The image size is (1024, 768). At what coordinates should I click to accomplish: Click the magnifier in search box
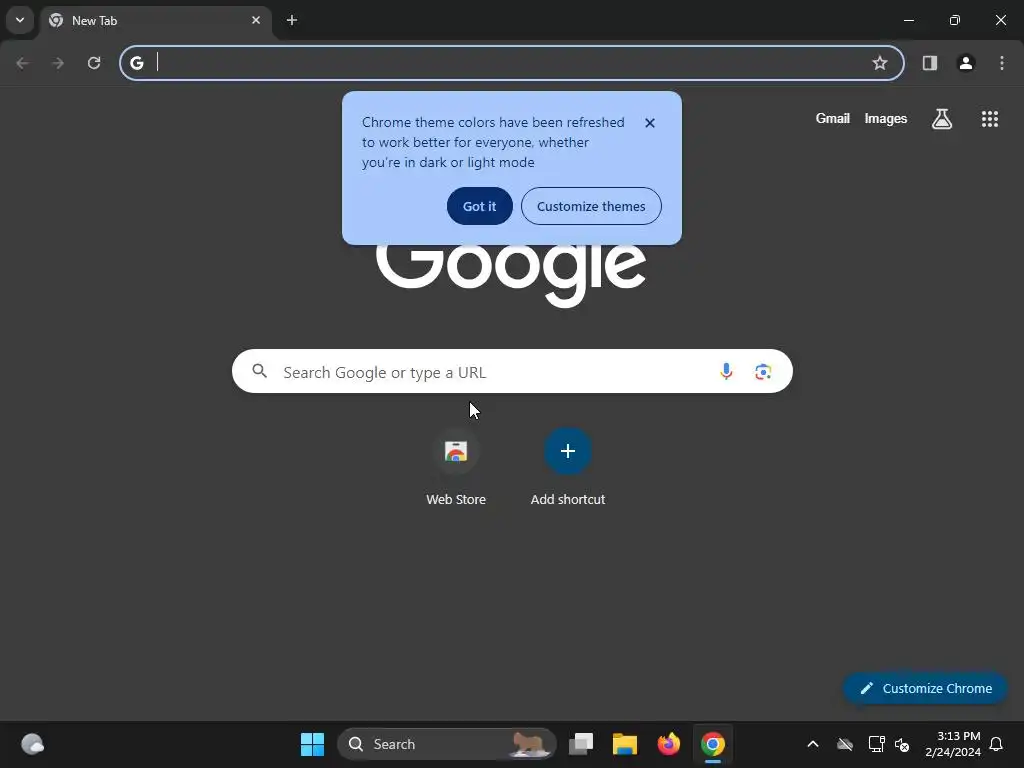260,372
